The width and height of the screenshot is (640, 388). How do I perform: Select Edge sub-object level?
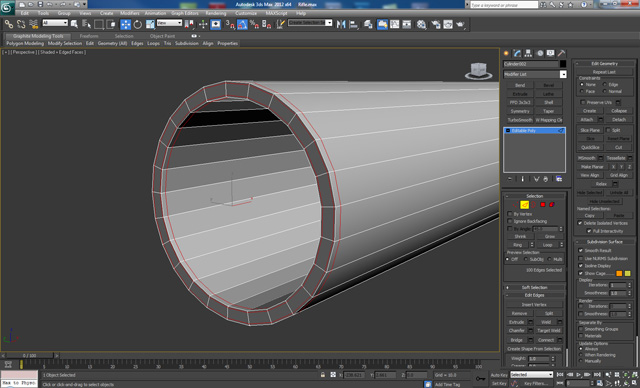(524, 204)
